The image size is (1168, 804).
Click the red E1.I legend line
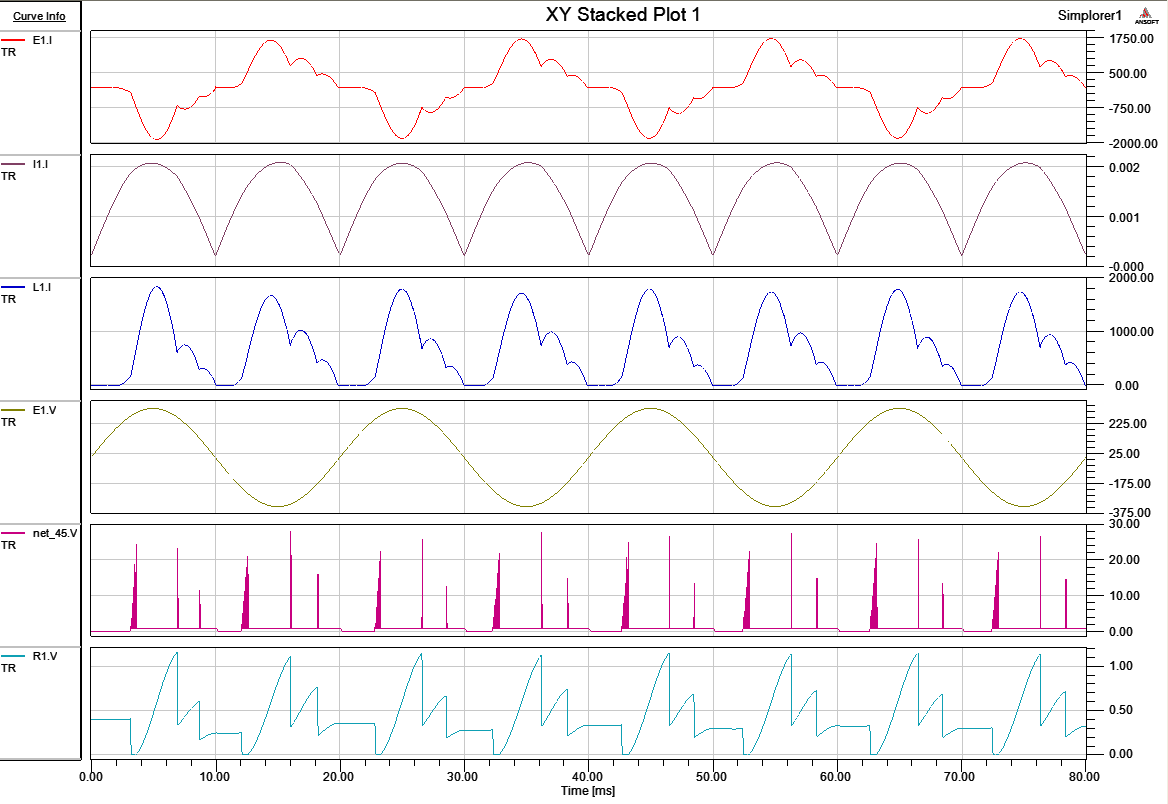(14, 40)
